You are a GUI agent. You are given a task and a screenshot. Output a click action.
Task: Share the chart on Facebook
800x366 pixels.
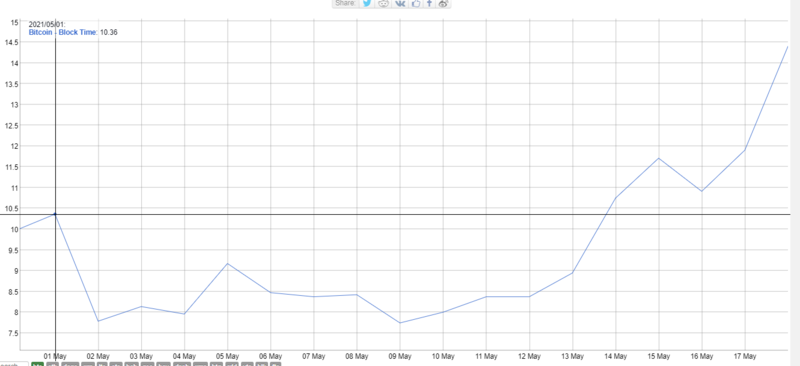429,4
